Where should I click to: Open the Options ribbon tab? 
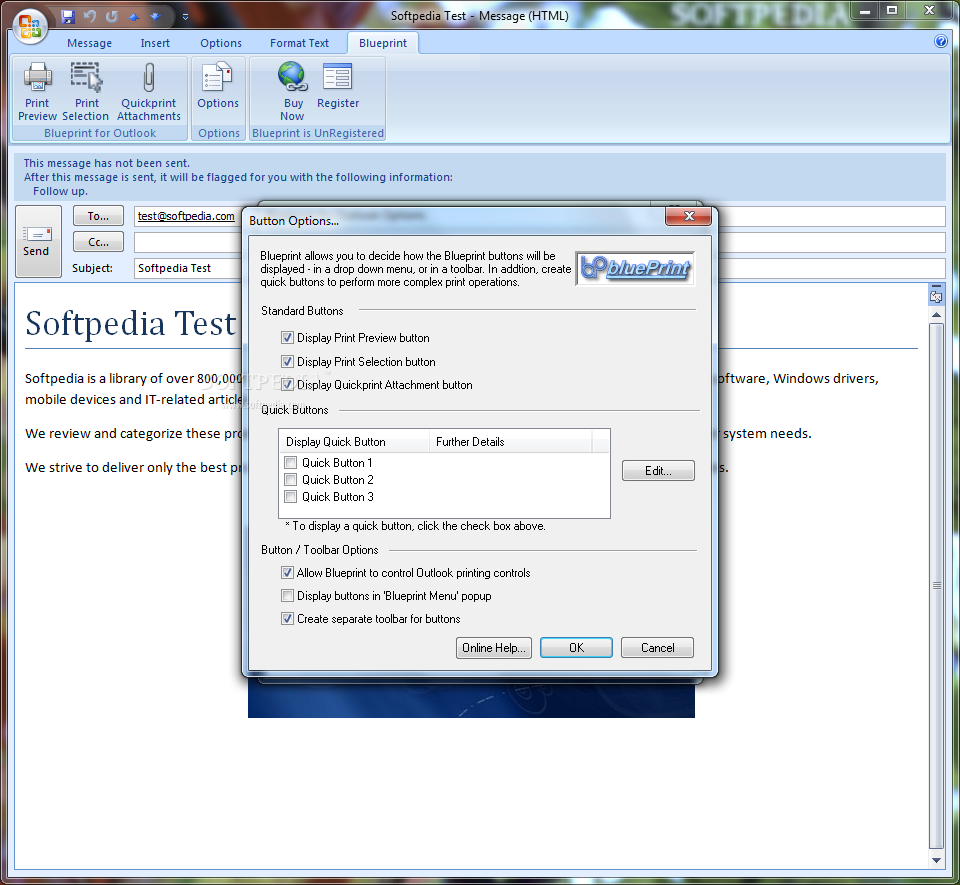click(x=221, y=43)
